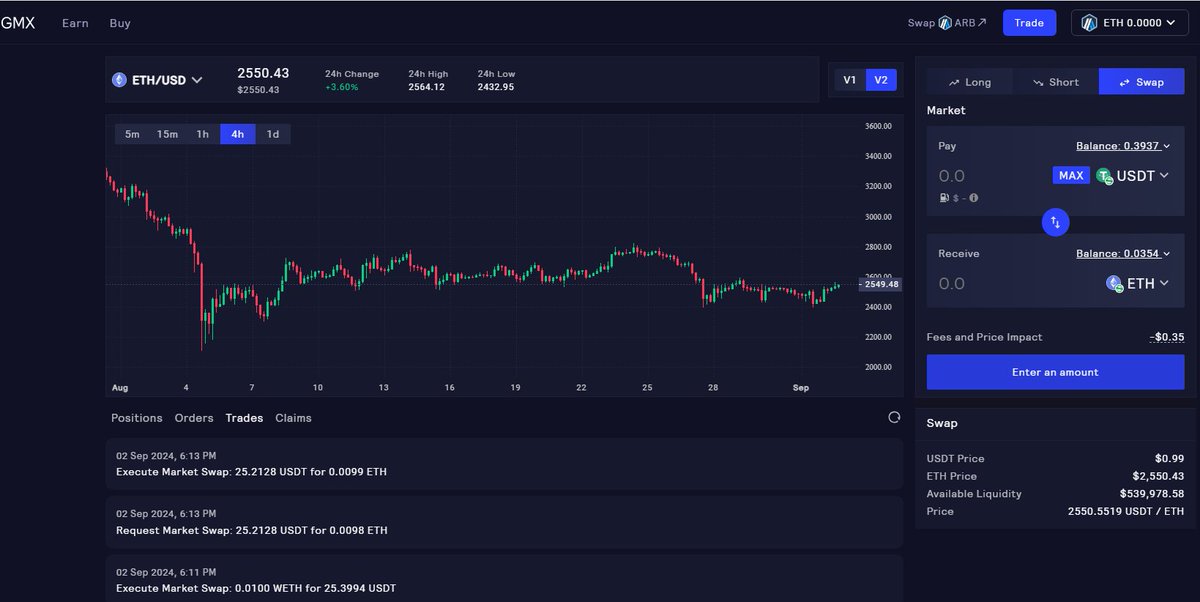Click the MAX button
The width and height of the screenshot is (1200, 602).
1071,176
